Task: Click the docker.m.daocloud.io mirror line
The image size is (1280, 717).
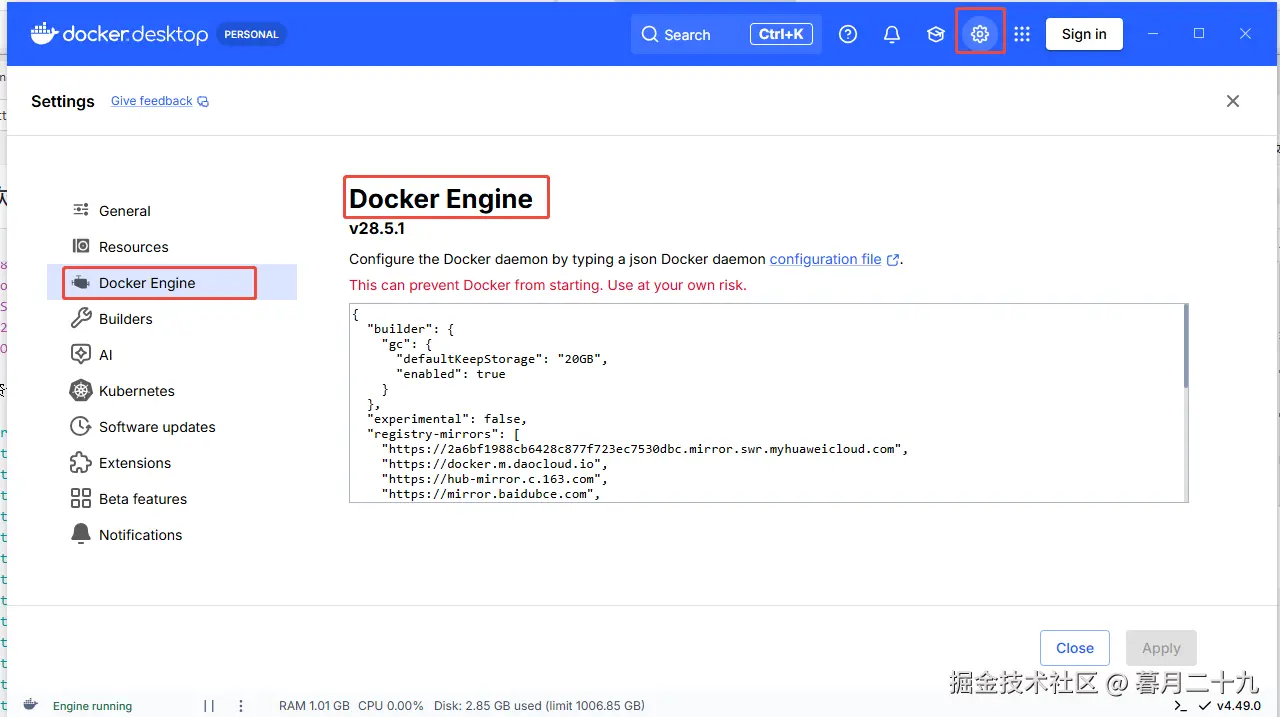Action: (x=495, y=464)
